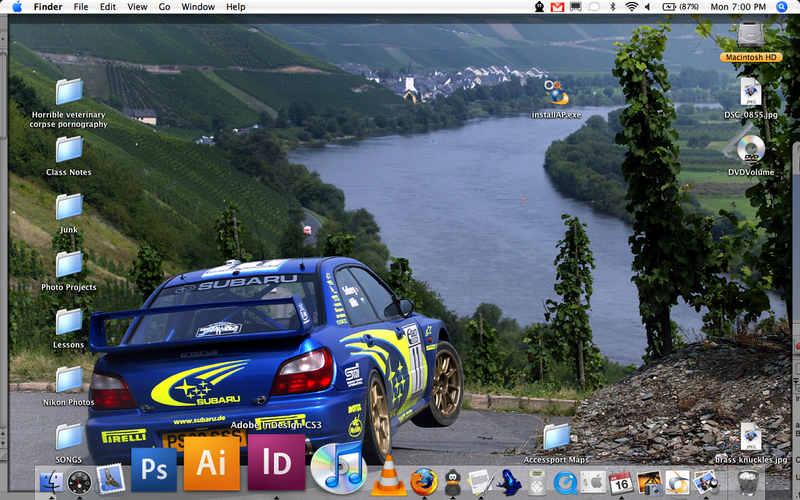Screen dimensions: 800x500
Task: Open the Window menu
Action: tap(198, 7)
